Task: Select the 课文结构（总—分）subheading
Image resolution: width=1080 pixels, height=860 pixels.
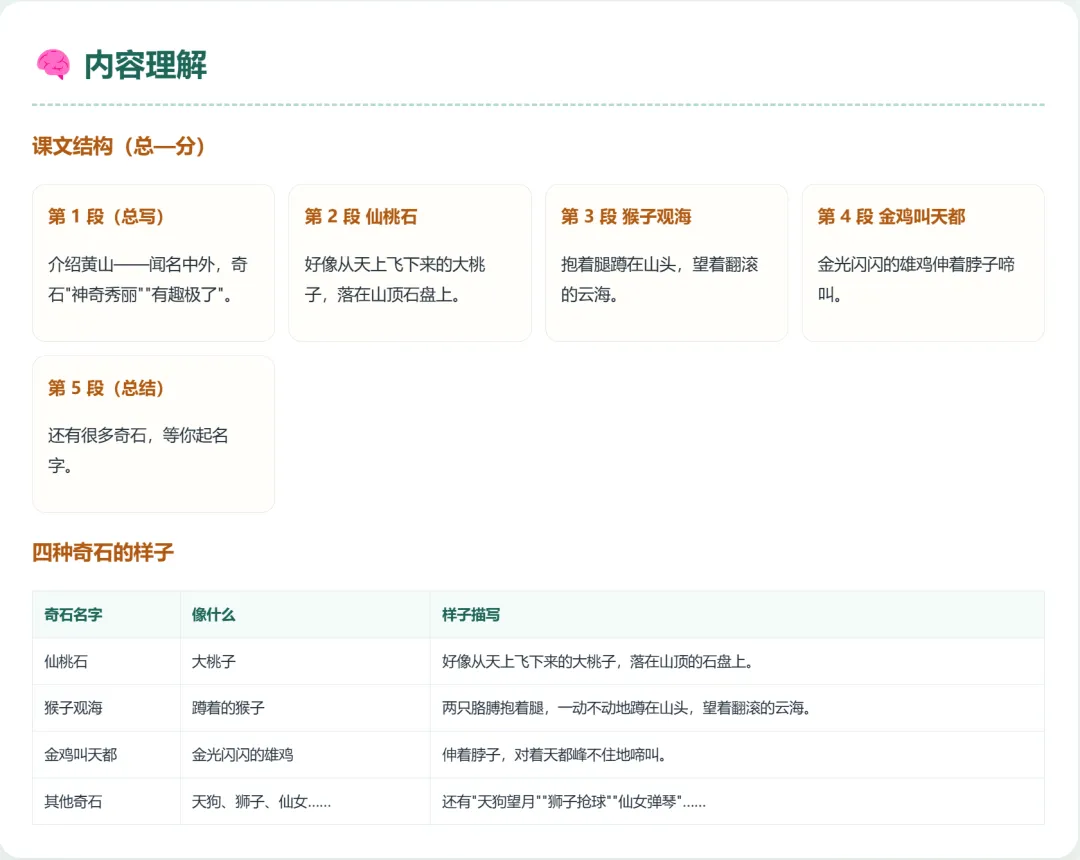Action: 118,146
